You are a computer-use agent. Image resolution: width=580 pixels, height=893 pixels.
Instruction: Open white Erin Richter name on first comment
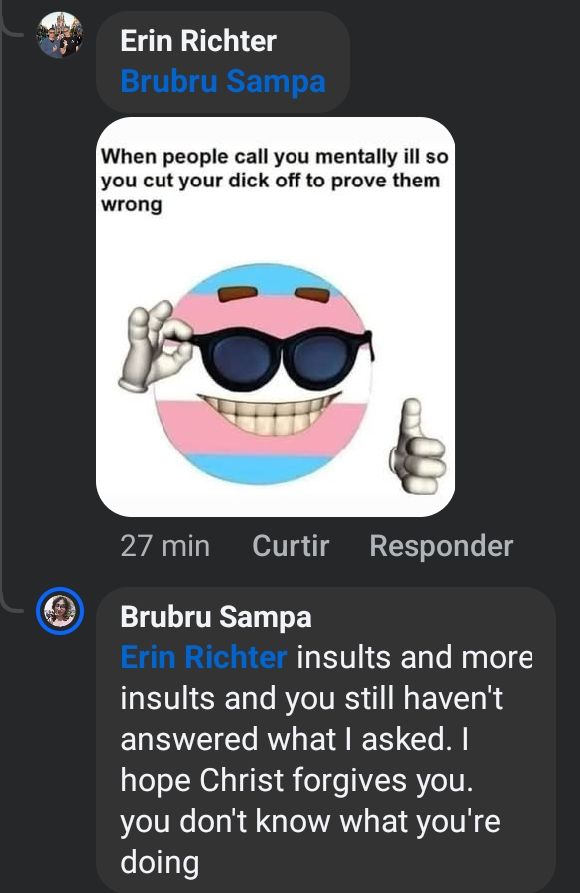[198, 41]
